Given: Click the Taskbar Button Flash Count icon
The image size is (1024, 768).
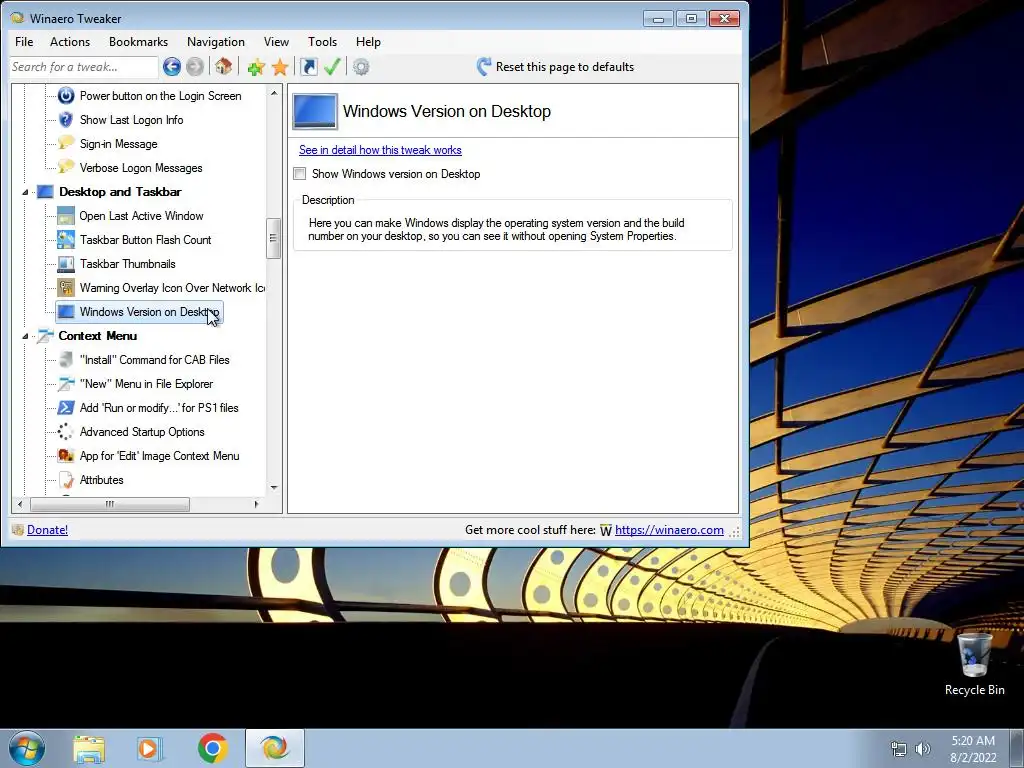Looking at the screenshot, I should (66, 240).
